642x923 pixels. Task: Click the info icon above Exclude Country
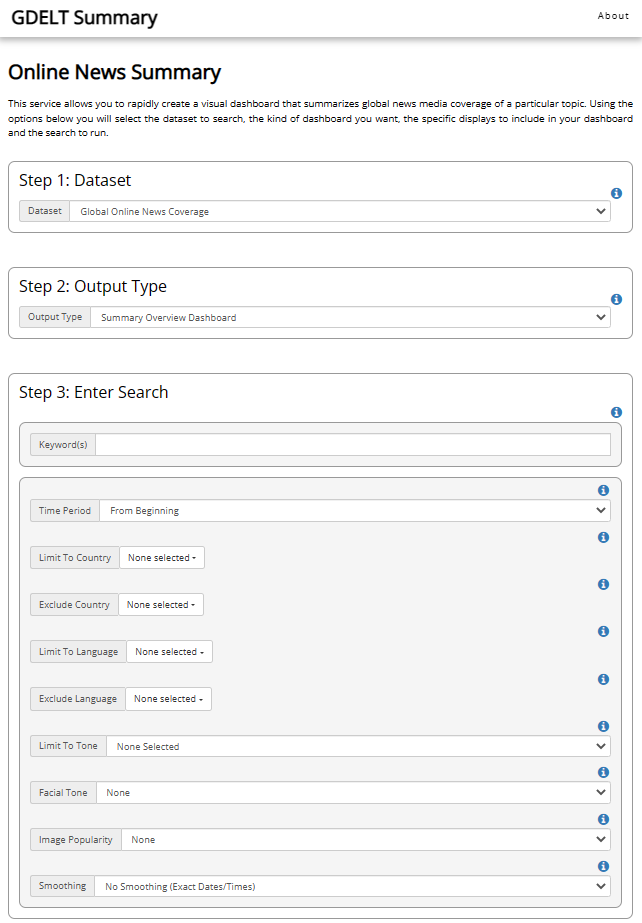click(x=603, y=584)
